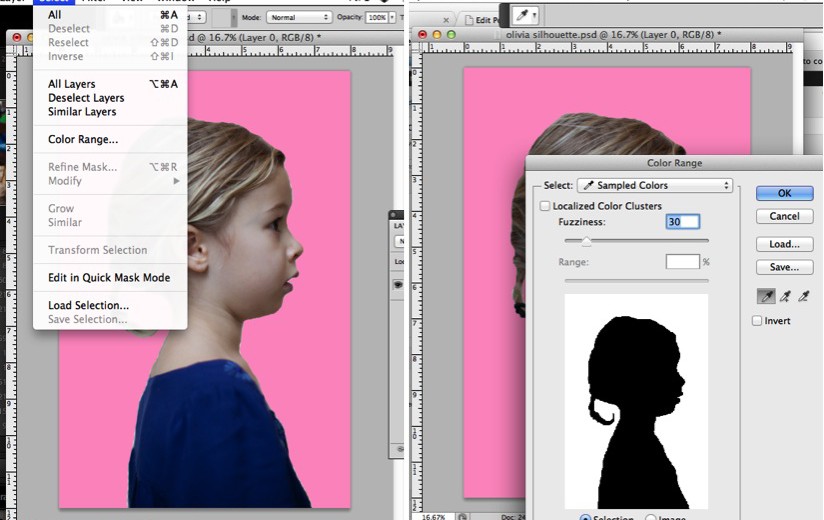824x520 pixels.
Task: Choose Load Selection menu item
Action: pos(88,305)
